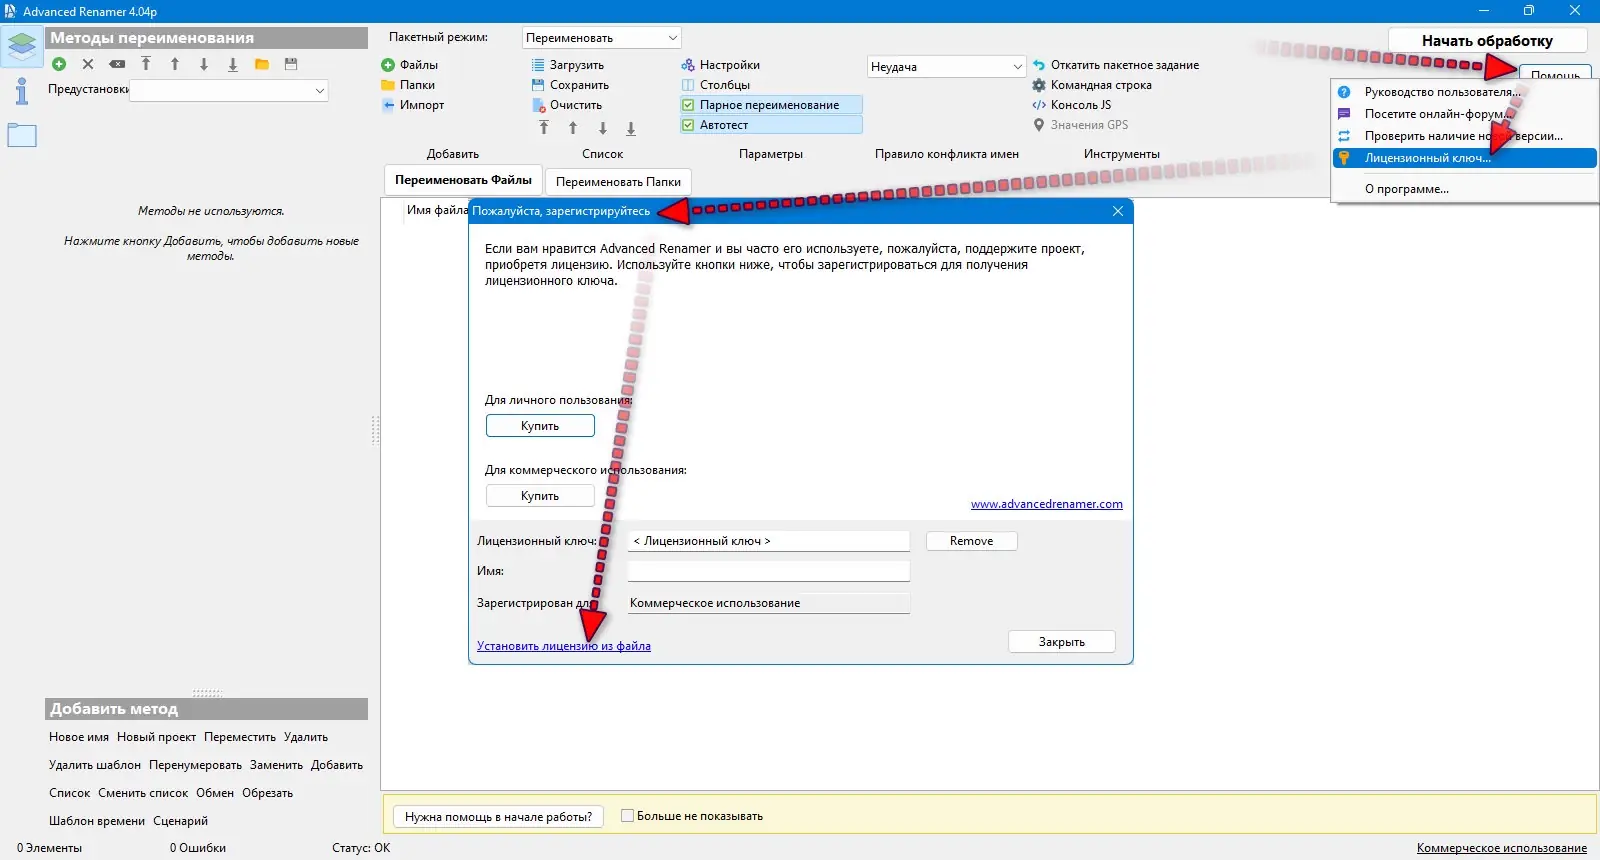Viewport: 1600px width, 860px height.
Task: Select Проверить наличие новой версии
Action: 1464,136
